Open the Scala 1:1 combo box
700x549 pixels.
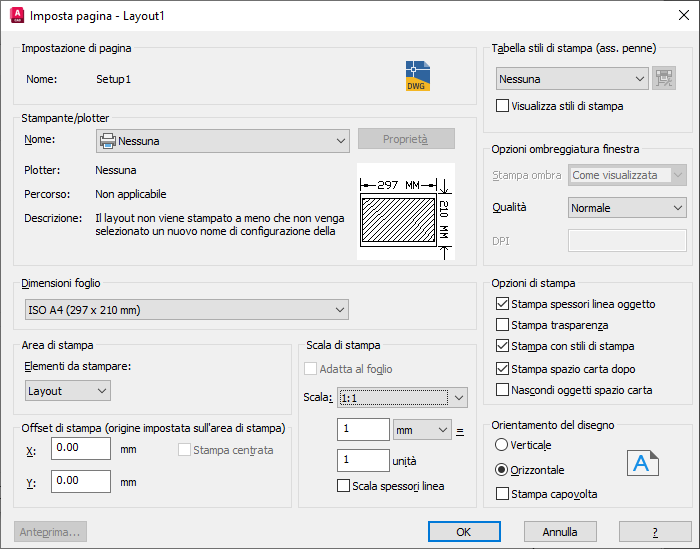point(402,398)
